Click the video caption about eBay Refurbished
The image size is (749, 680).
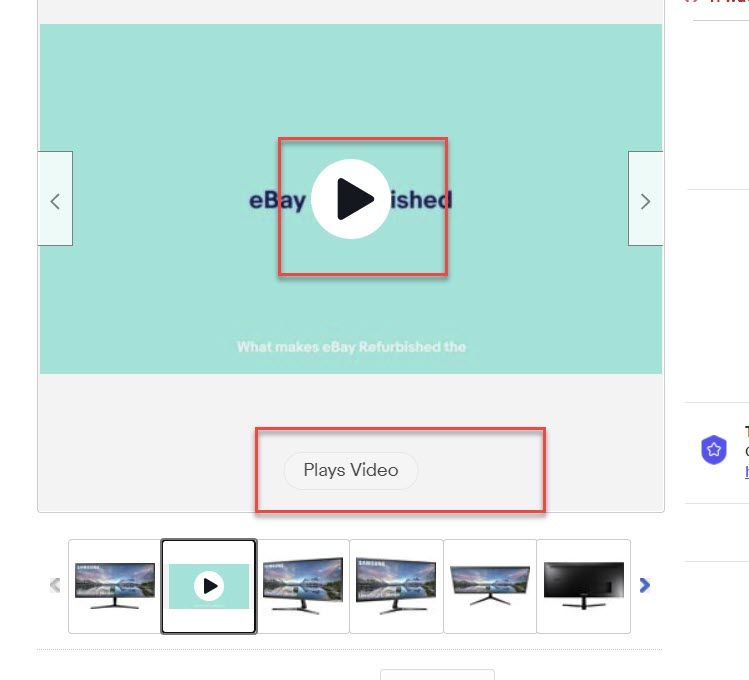(351, 347)
